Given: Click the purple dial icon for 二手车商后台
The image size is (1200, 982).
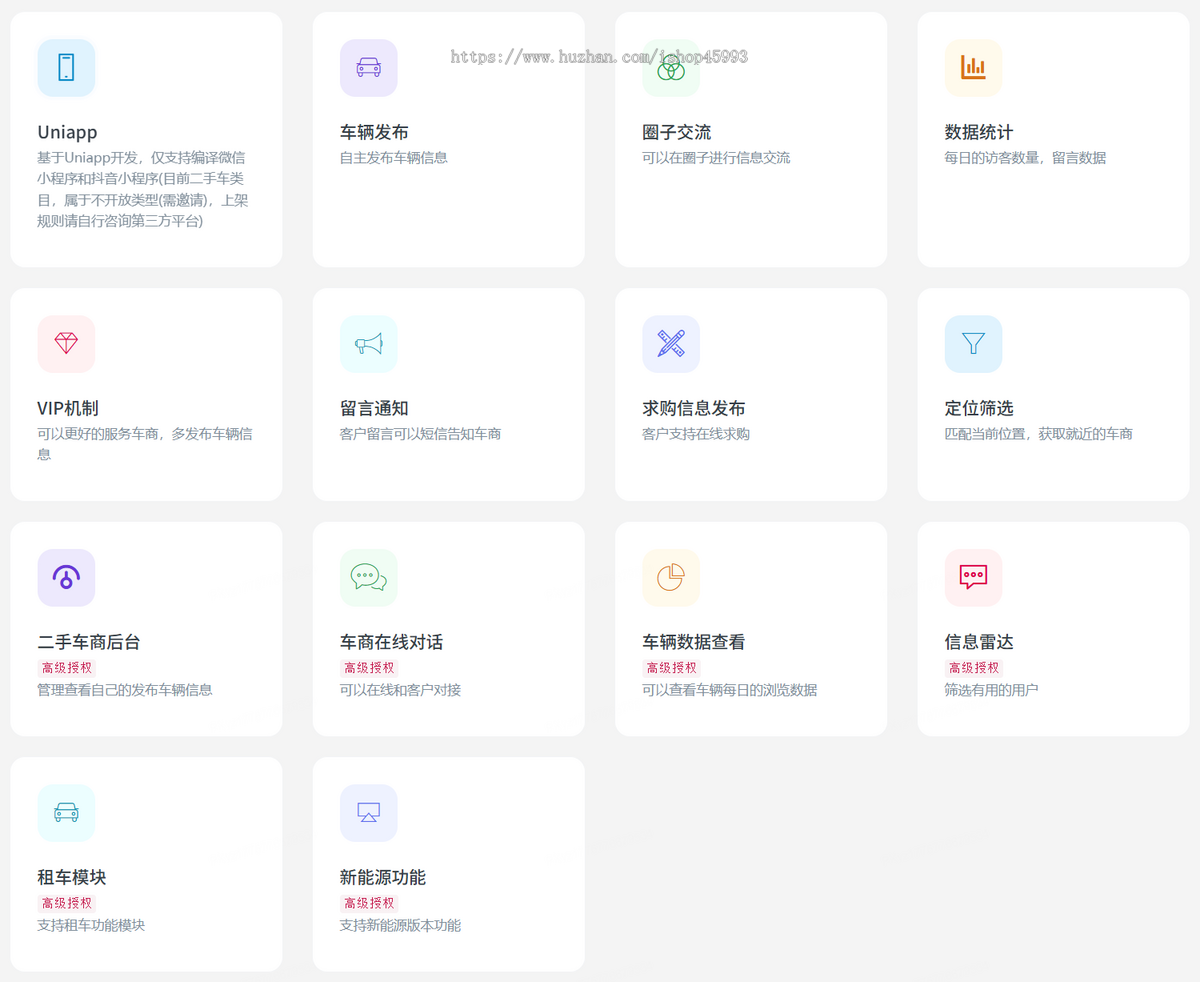Looking at the screenshot, I should tap(66, 578).
